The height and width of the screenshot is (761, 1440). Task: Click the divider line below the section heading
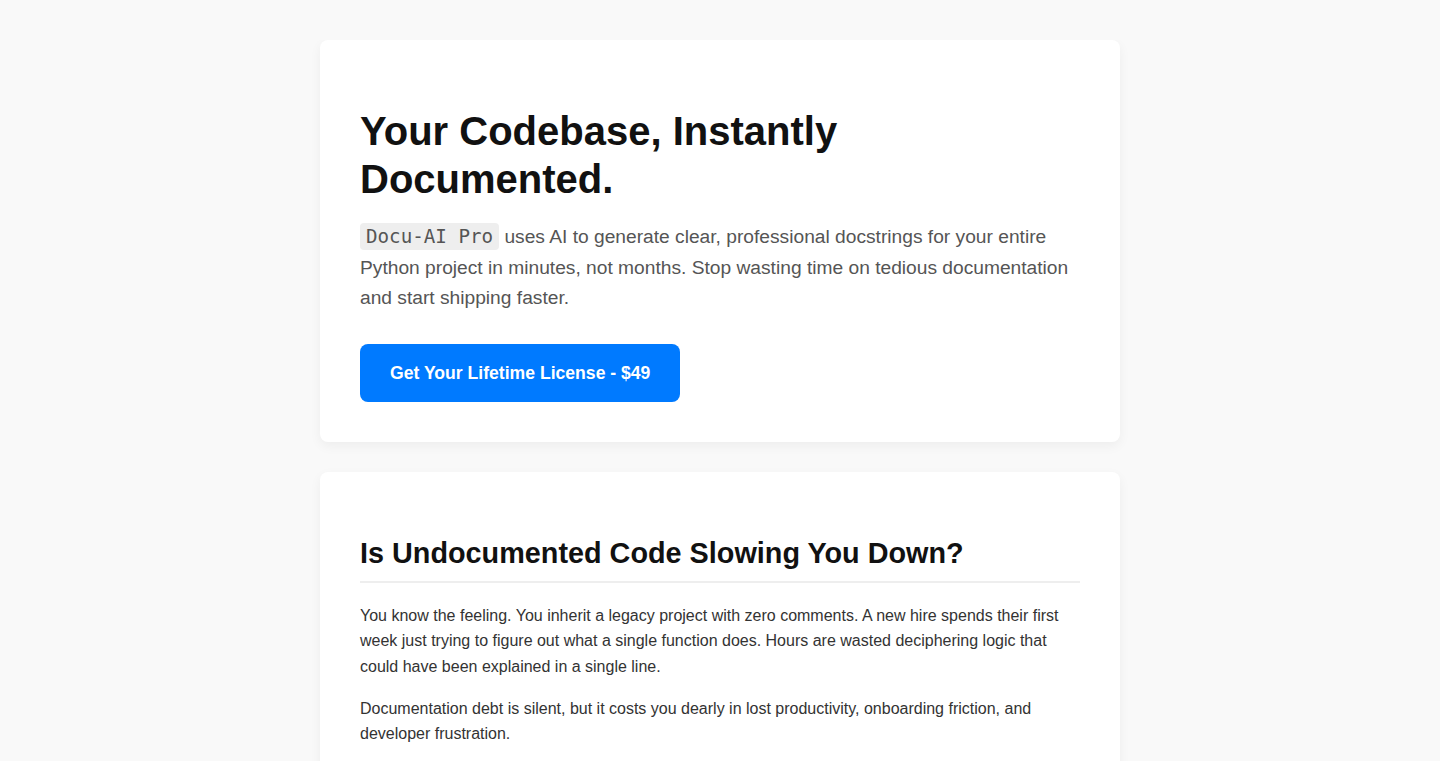[x=720, y=581]
